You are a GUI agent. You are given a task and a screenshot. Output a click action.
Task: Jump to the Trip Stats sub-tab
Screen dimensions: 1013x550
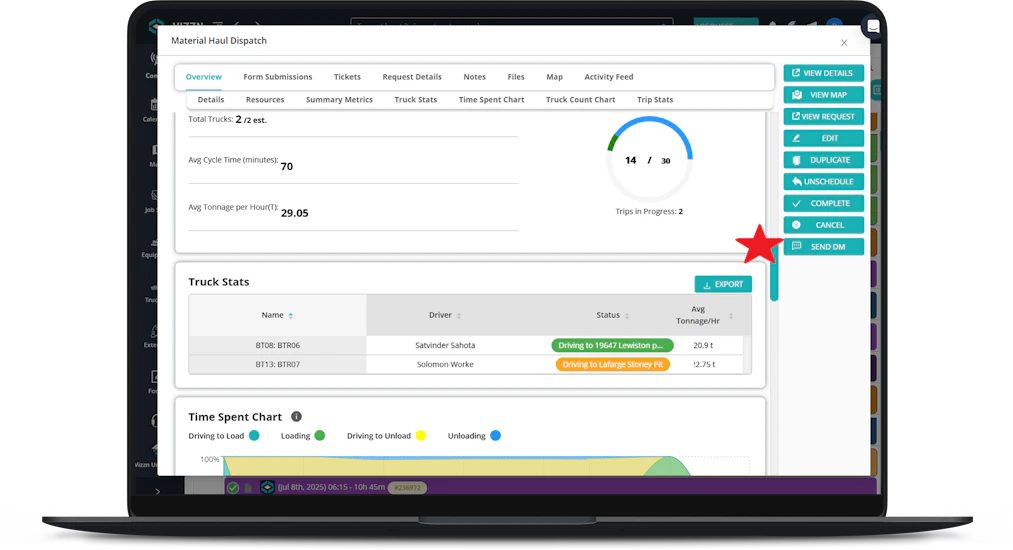[655, 100]
